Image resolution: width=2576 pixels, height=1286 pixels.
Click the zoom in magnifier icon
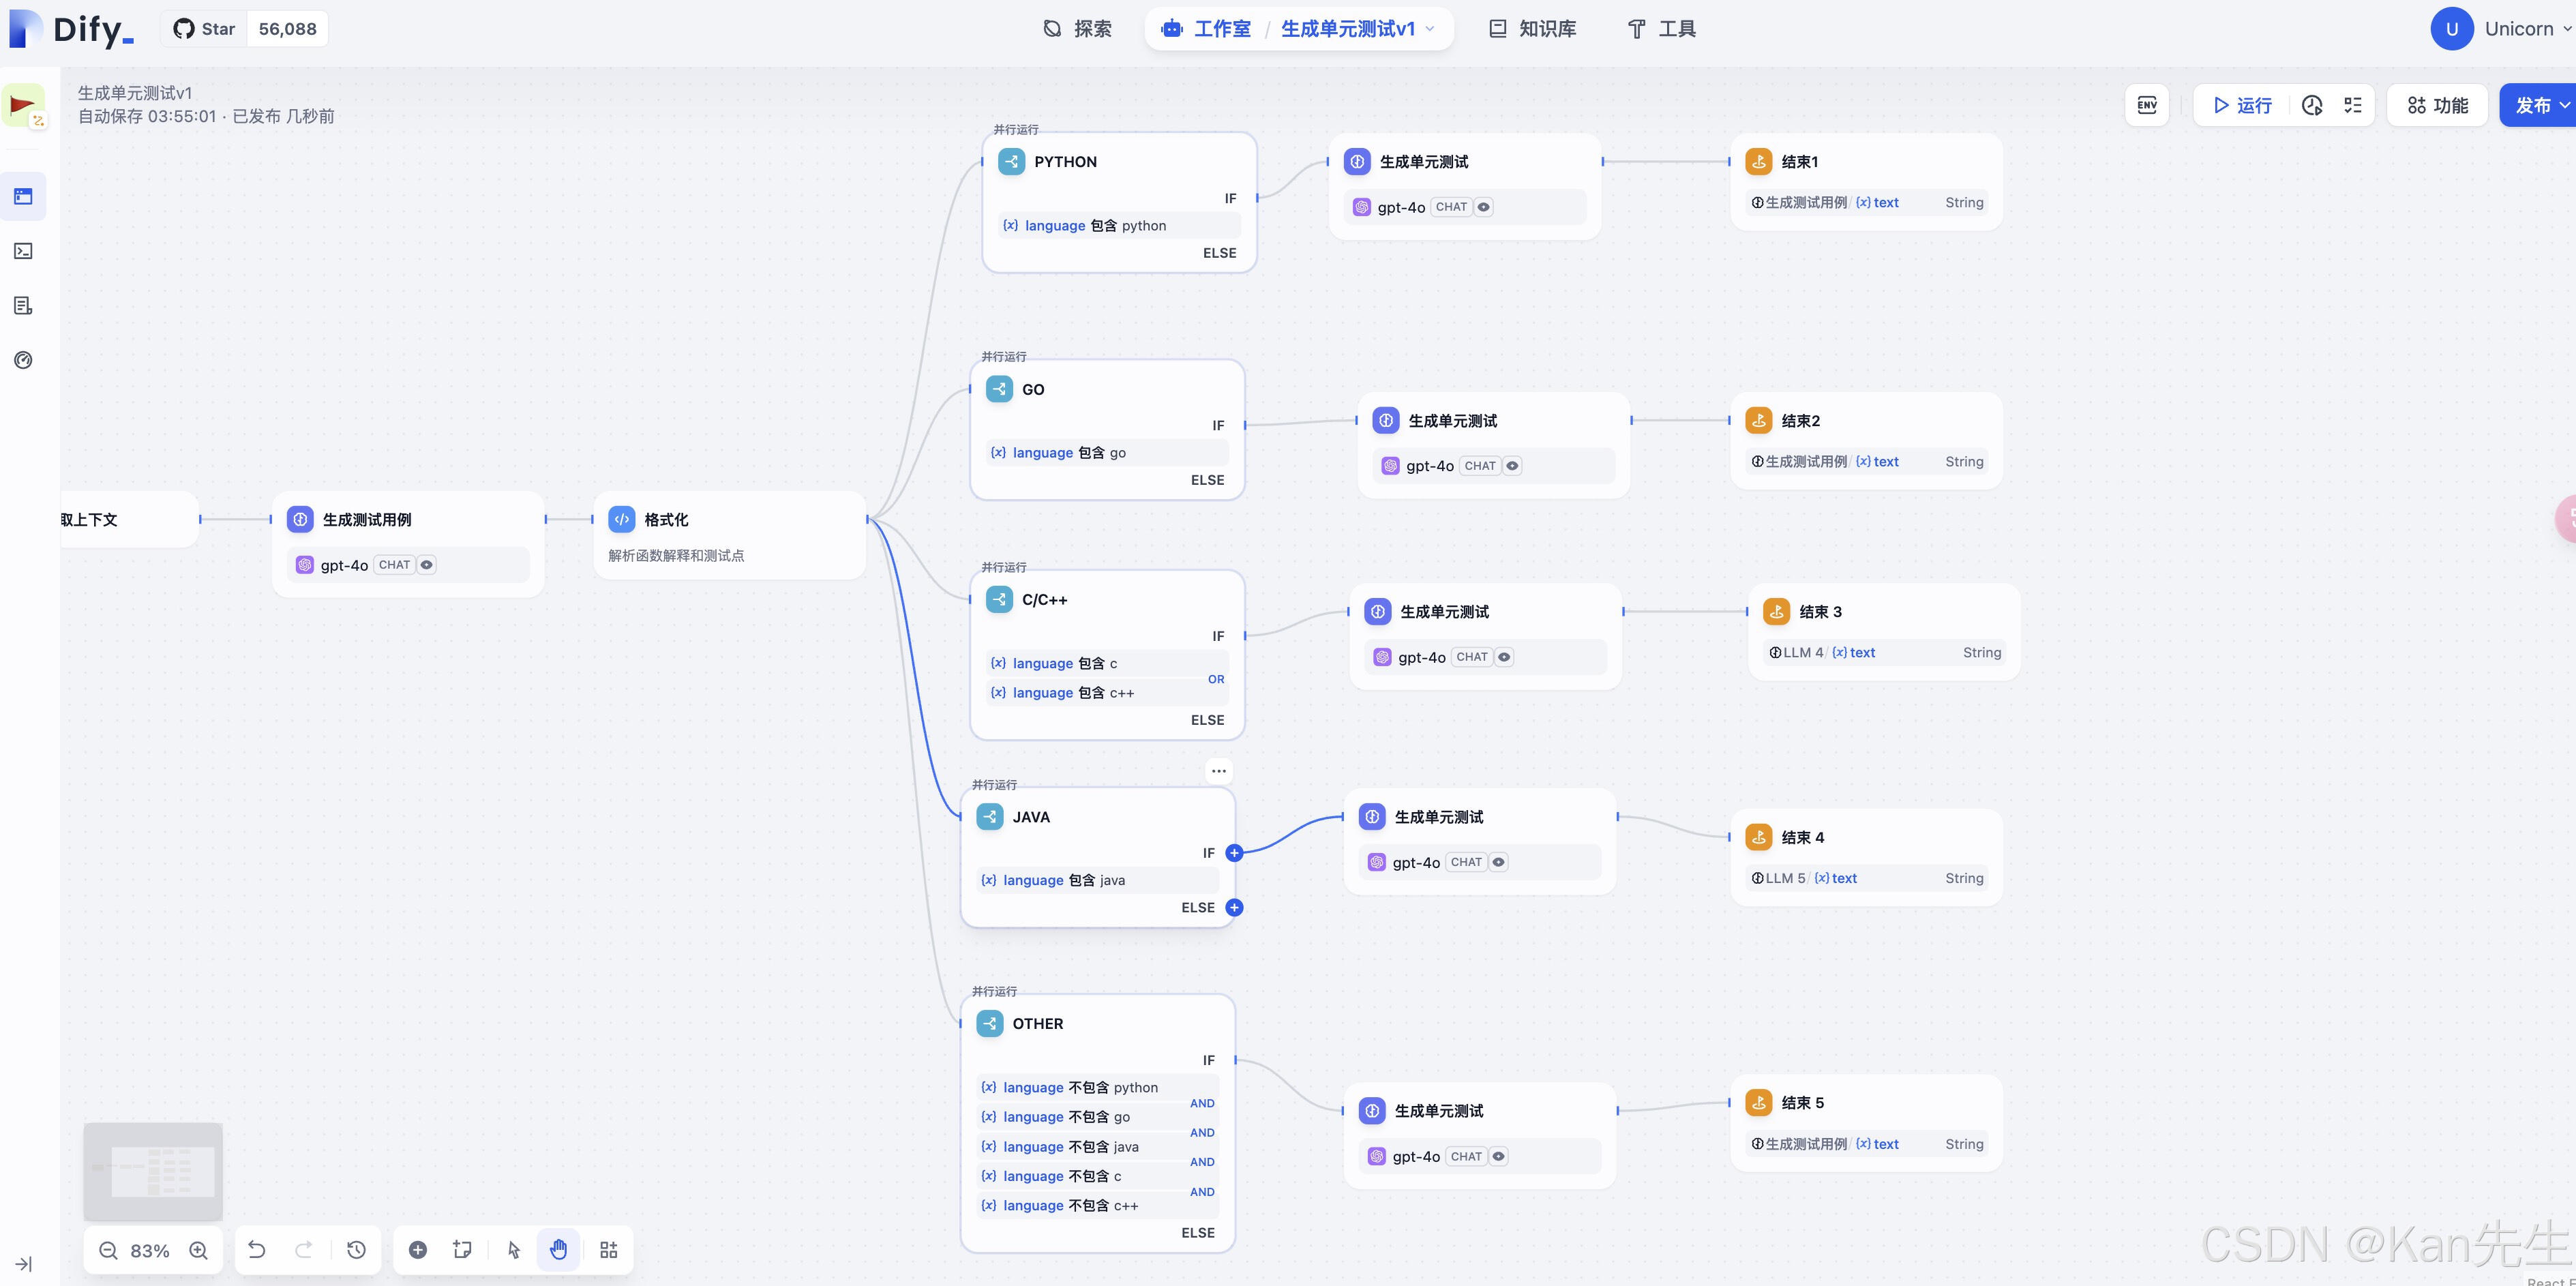[x=198, y=1250]
